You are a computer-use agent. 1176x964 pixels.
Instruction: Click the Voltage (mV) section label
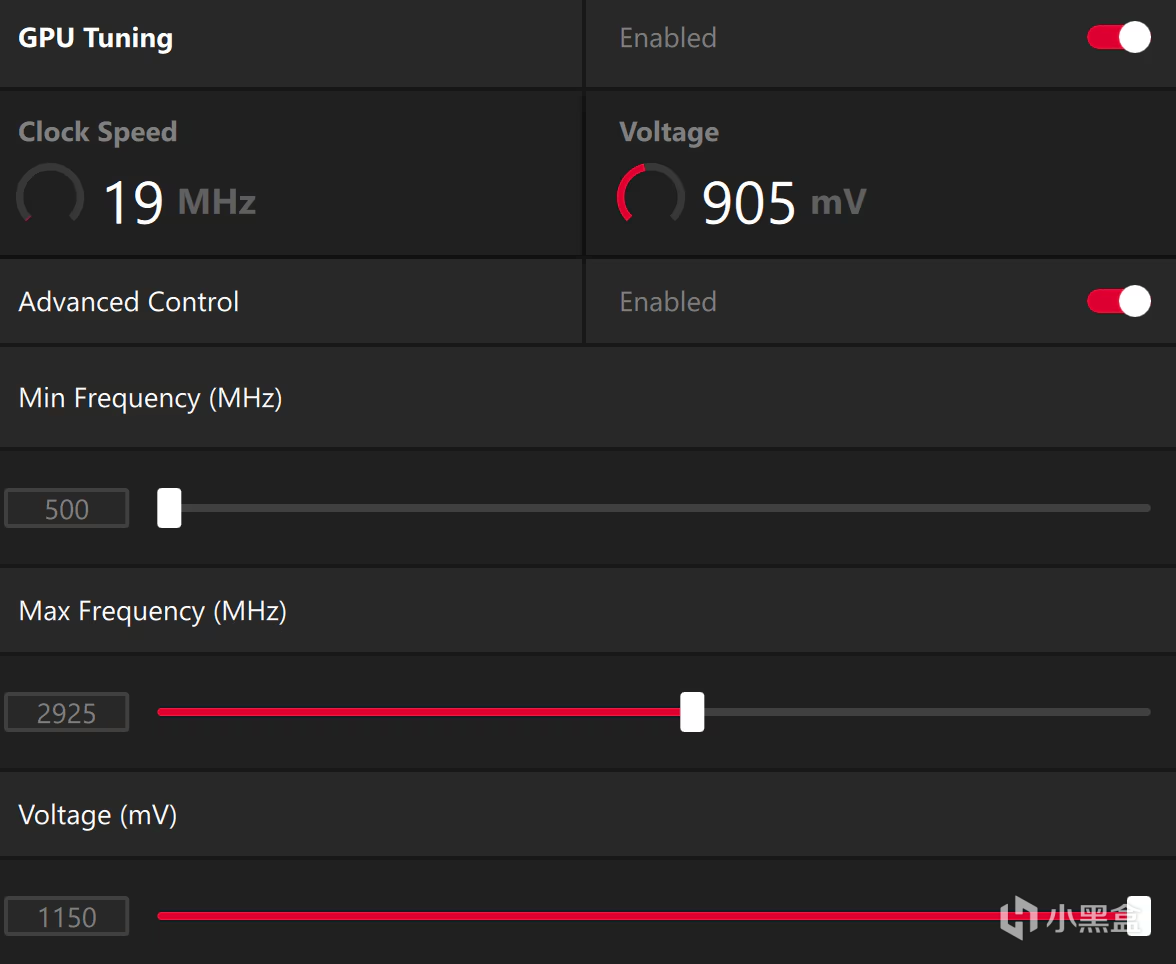pos(98,815)
